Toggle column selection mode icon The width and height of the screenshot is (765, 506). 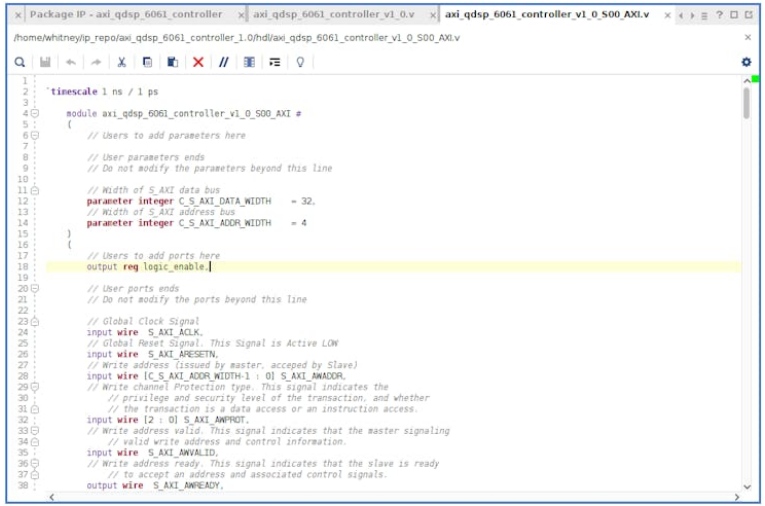point(249,62)
